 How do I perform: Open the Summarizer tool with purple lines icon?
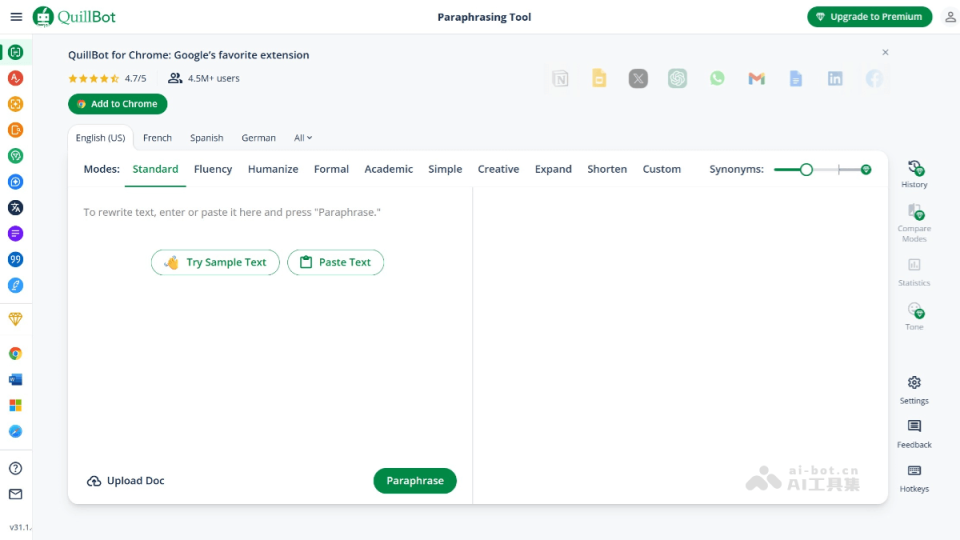(x=15, y=234)
